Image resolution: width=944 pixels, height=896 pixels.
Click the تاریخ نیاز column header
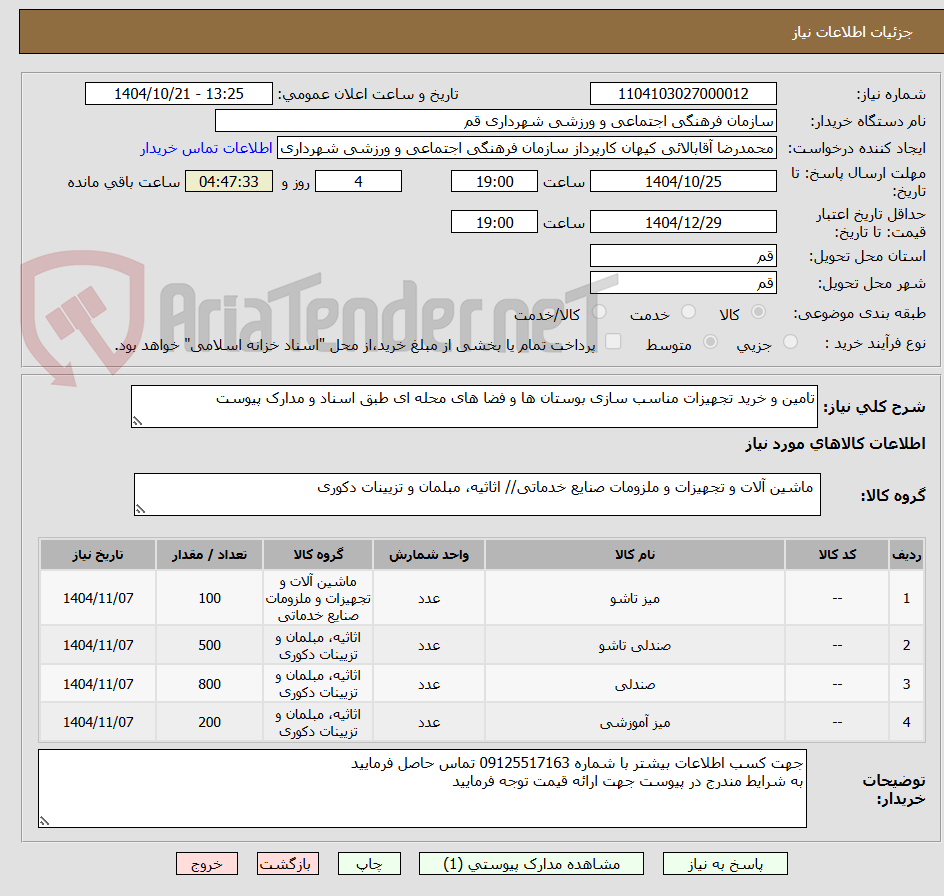[98, 555]
